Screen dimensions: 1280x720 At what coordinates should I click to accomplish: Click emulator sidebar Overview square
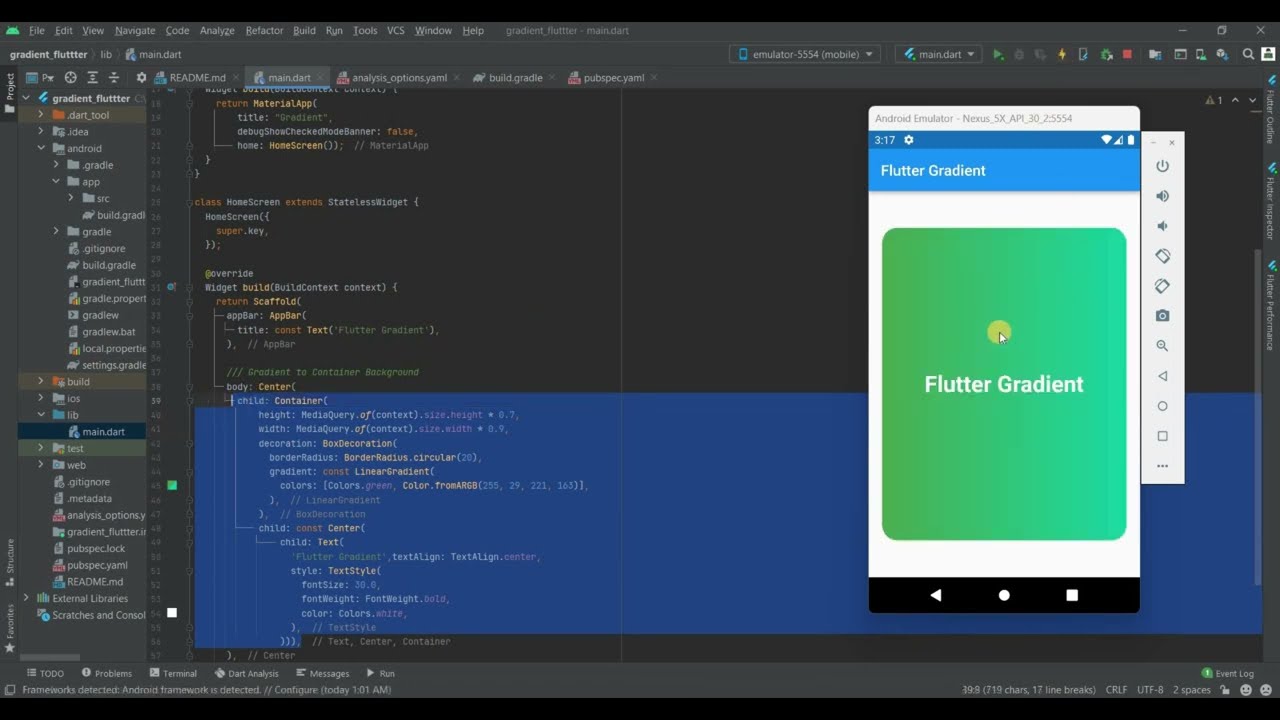point(1162,436)
